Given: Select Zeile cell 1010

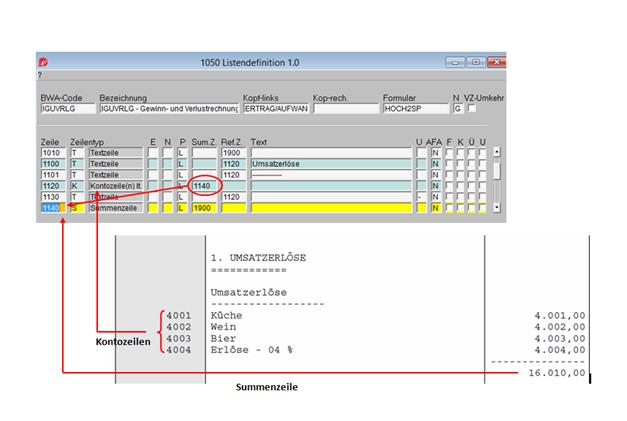Looking at the screenshot, I should point(53,153).
